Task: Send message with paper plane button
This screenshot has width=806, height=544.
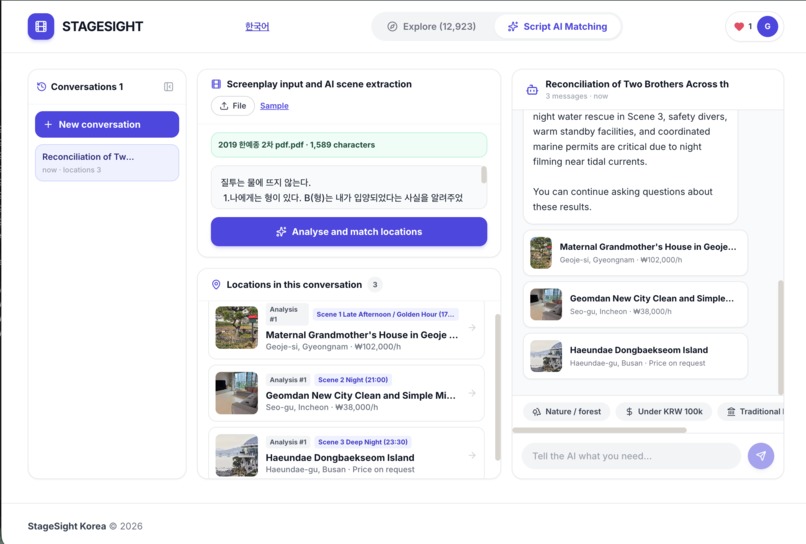Action: pos(761,456)
